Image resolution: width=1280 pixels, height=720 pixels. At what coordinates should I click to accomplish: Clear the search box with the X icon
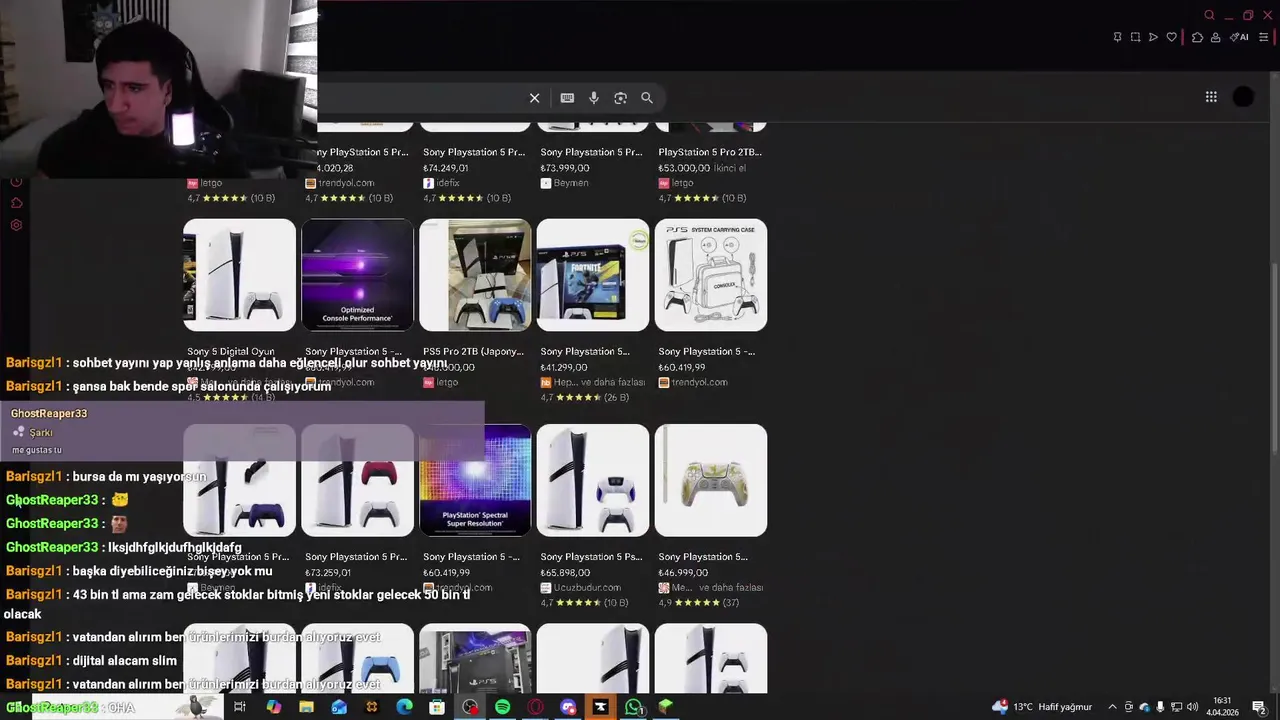535,98
